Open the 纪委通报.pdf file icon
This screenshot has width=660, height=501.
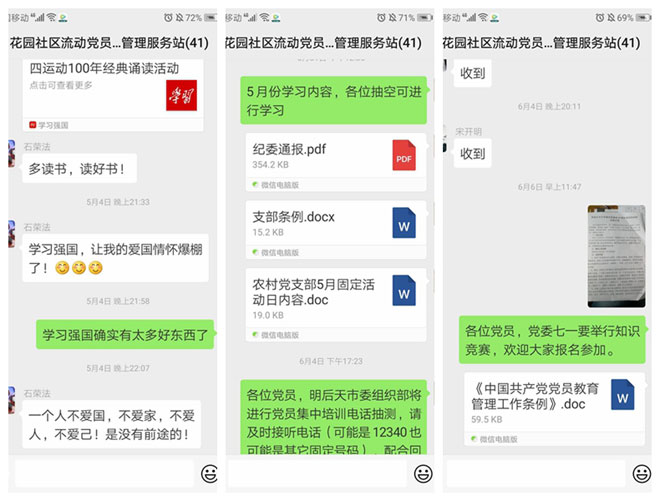click(404, 155)
